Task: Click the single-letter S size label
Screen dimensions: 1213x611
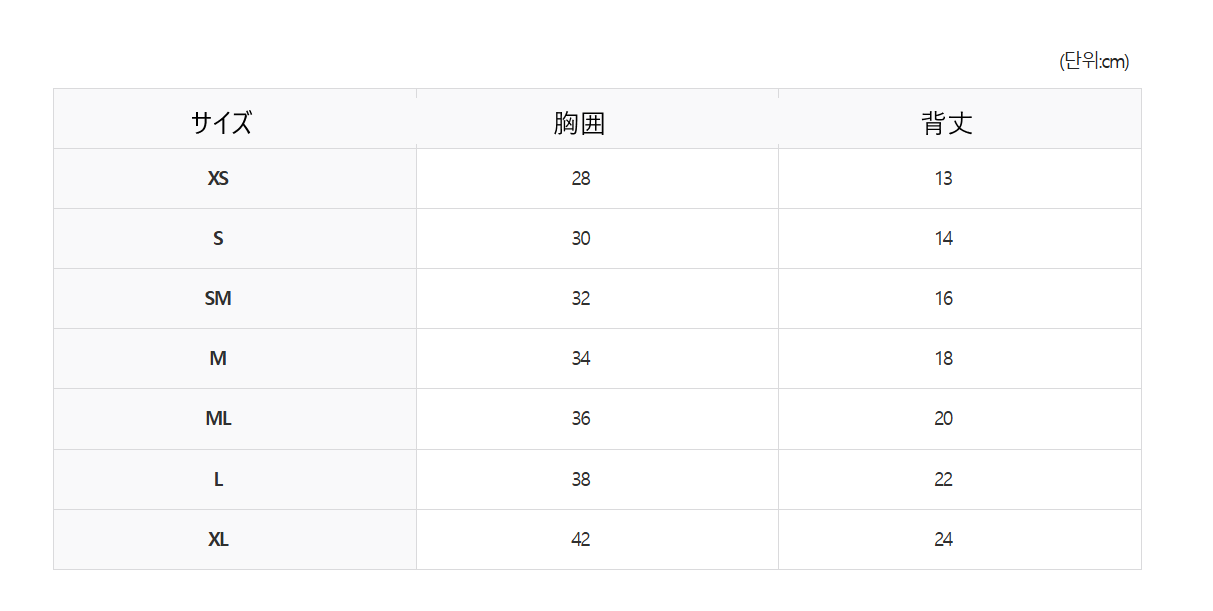Action: coord(218,239)
